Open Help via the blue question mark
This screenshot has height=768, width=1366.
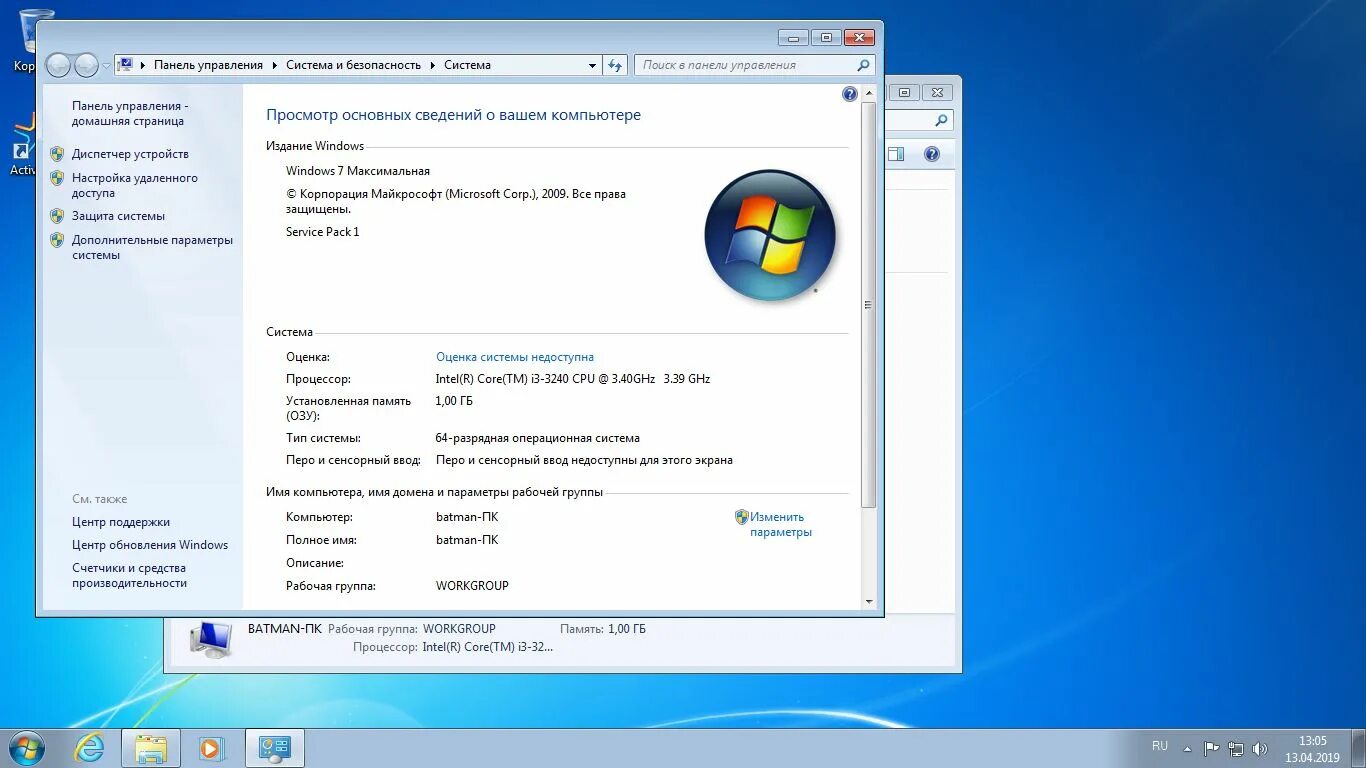coord(850,94)
